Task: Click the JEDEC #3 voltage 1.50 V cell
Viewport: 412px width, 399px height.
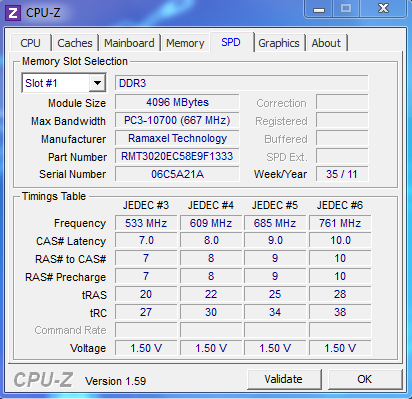Action: (x=146, y=348)
